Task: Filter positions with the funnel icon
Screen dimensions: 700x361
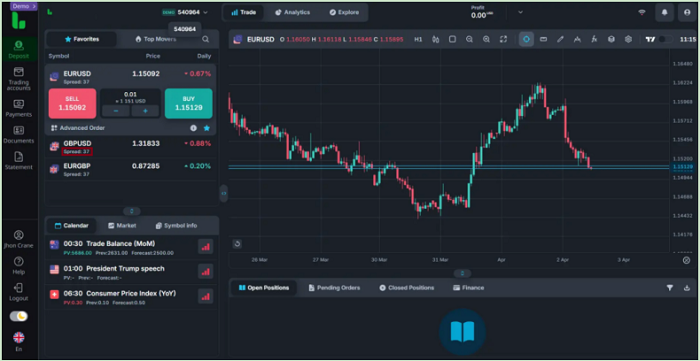Action: [670, 288]
